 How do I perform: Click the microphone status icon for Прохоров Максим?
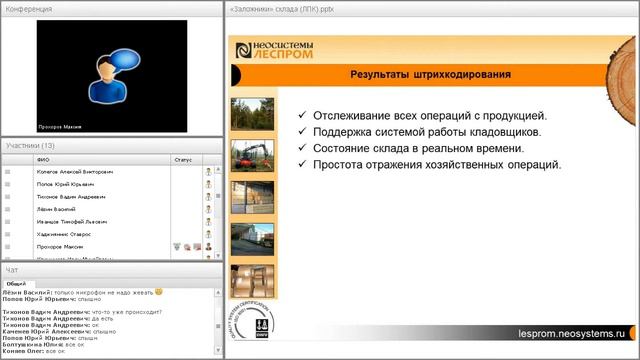tap(177, 247)
